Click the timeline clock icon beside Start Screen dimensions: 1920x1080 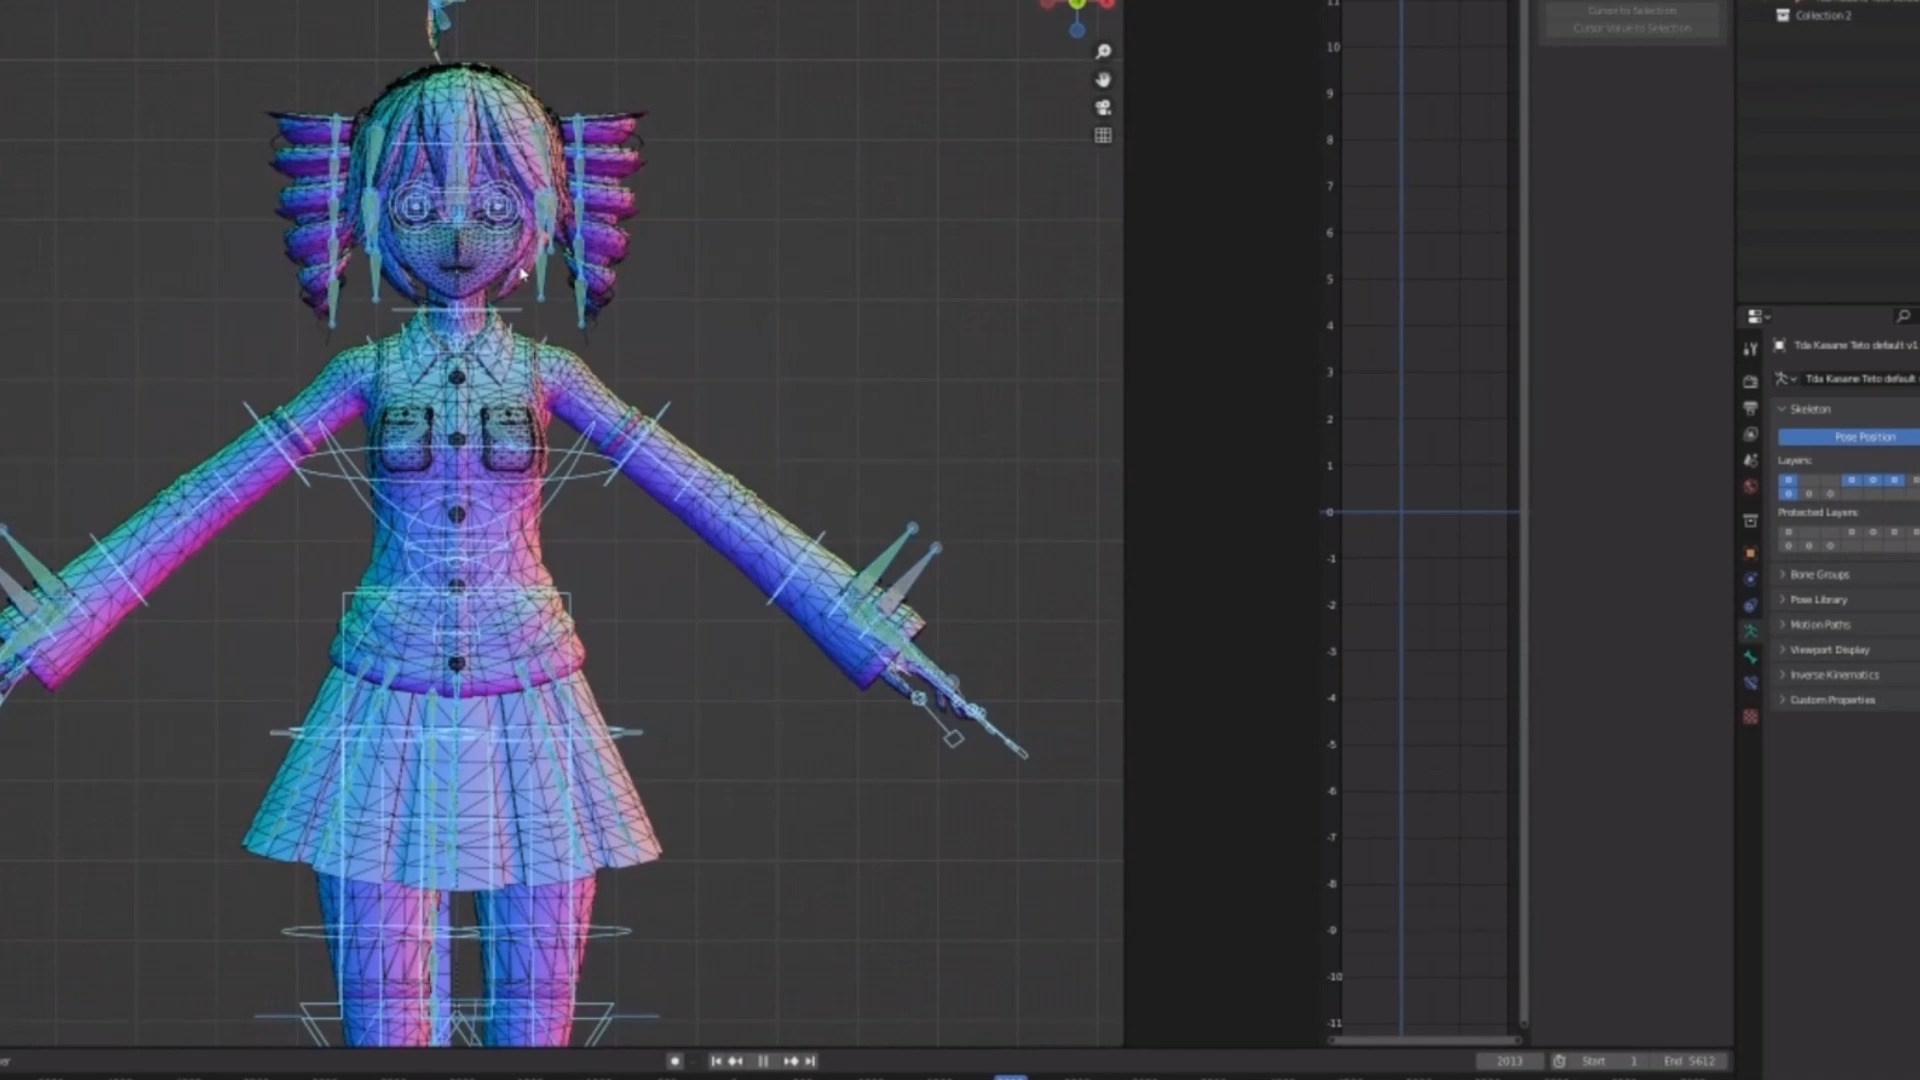pos(1559,1061)
